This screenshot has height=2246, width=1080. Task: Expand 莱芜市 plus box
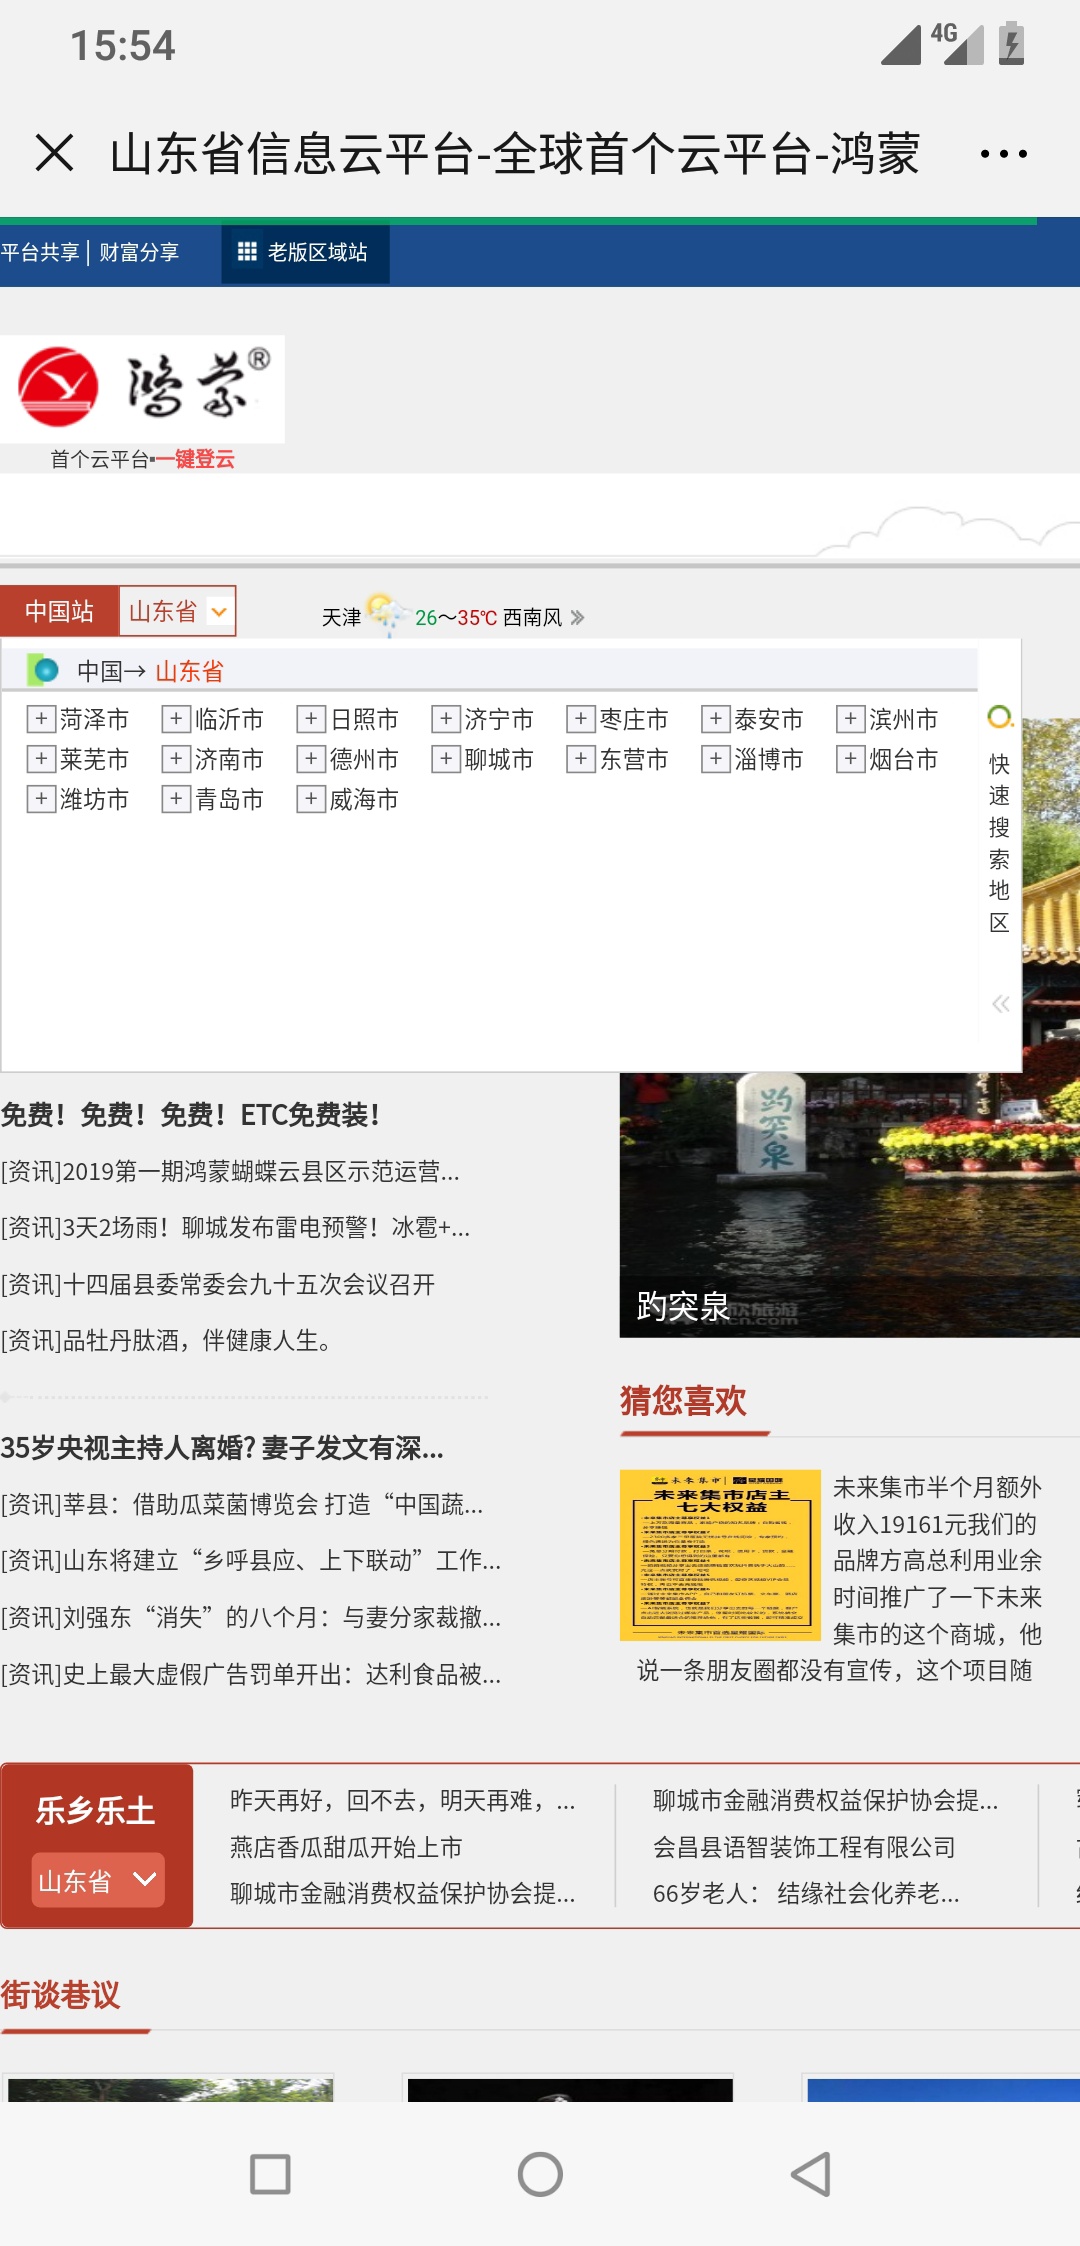[x=41, y=759]
